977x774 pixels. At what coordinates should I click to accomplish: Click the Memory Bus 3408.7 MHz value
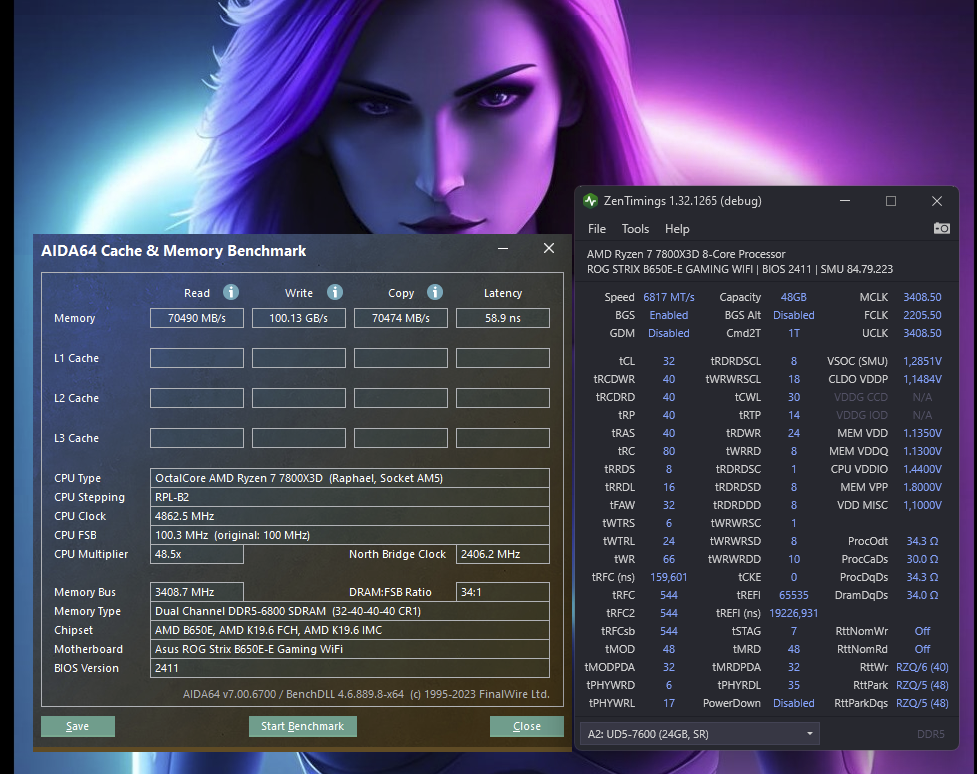(x=197, y=592)
